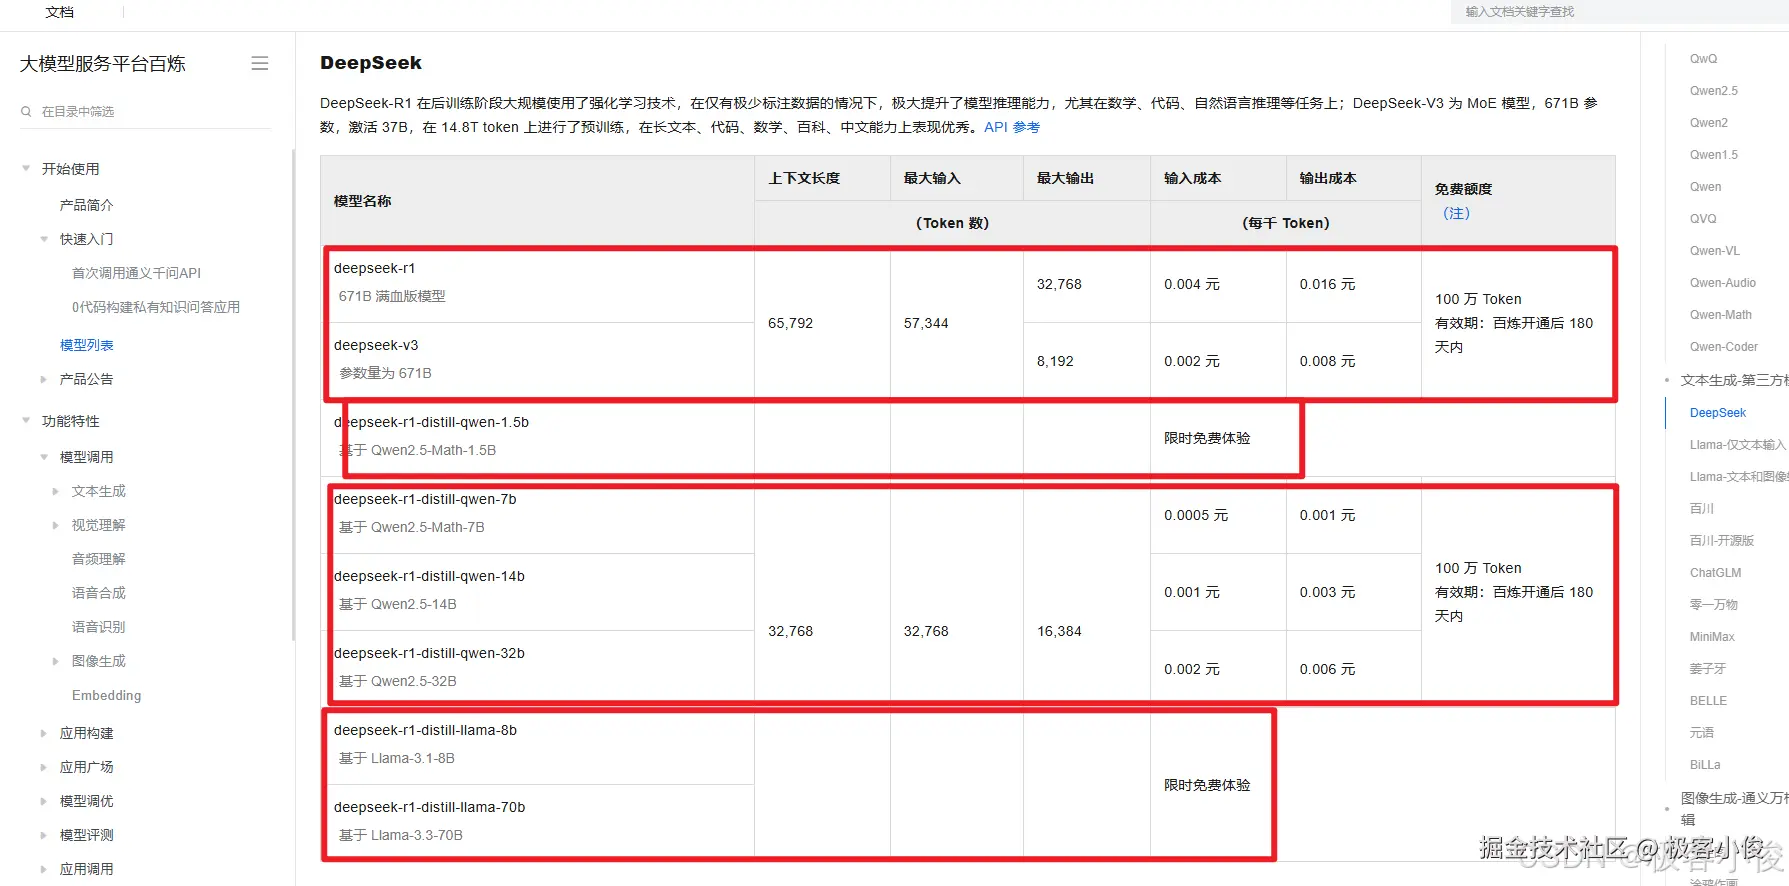The height and width of the screenshot is (886, 1789).
Task: Jump to Qwen2.5 in page outline
Action: pos(1714,91)
